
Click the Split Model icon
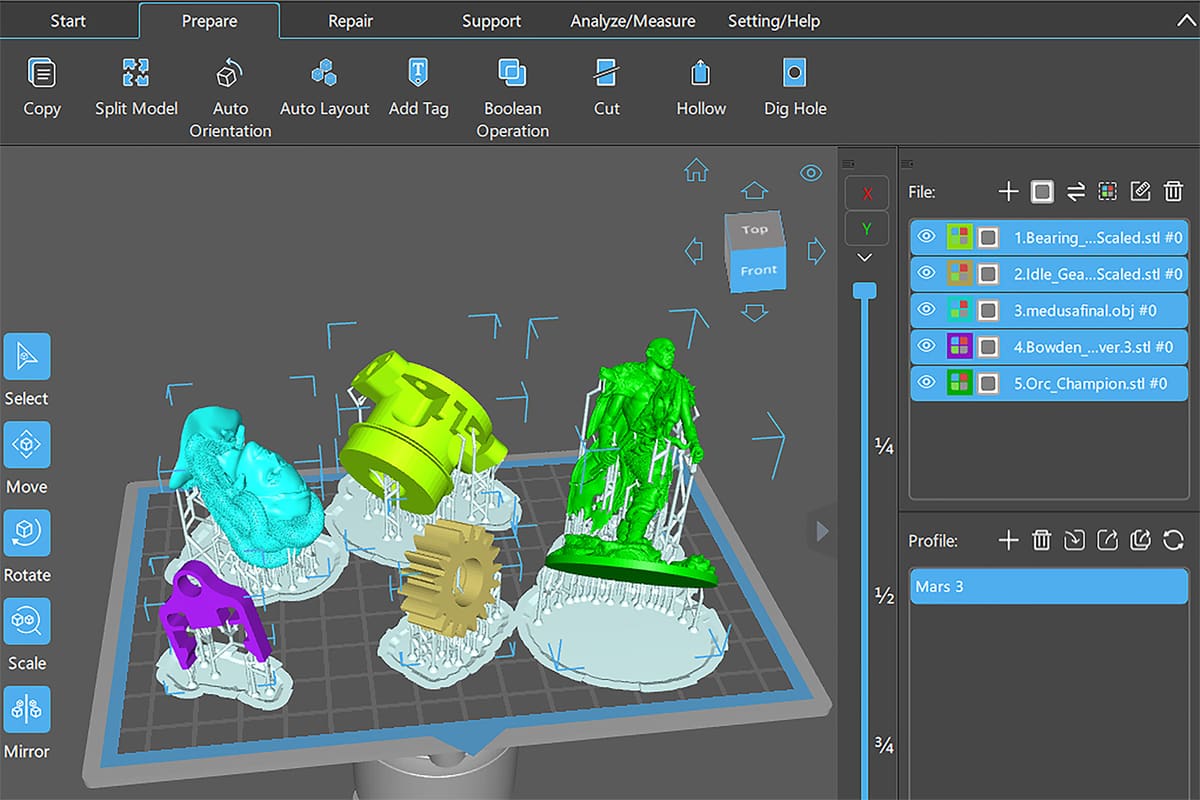[x=136, y=75]
